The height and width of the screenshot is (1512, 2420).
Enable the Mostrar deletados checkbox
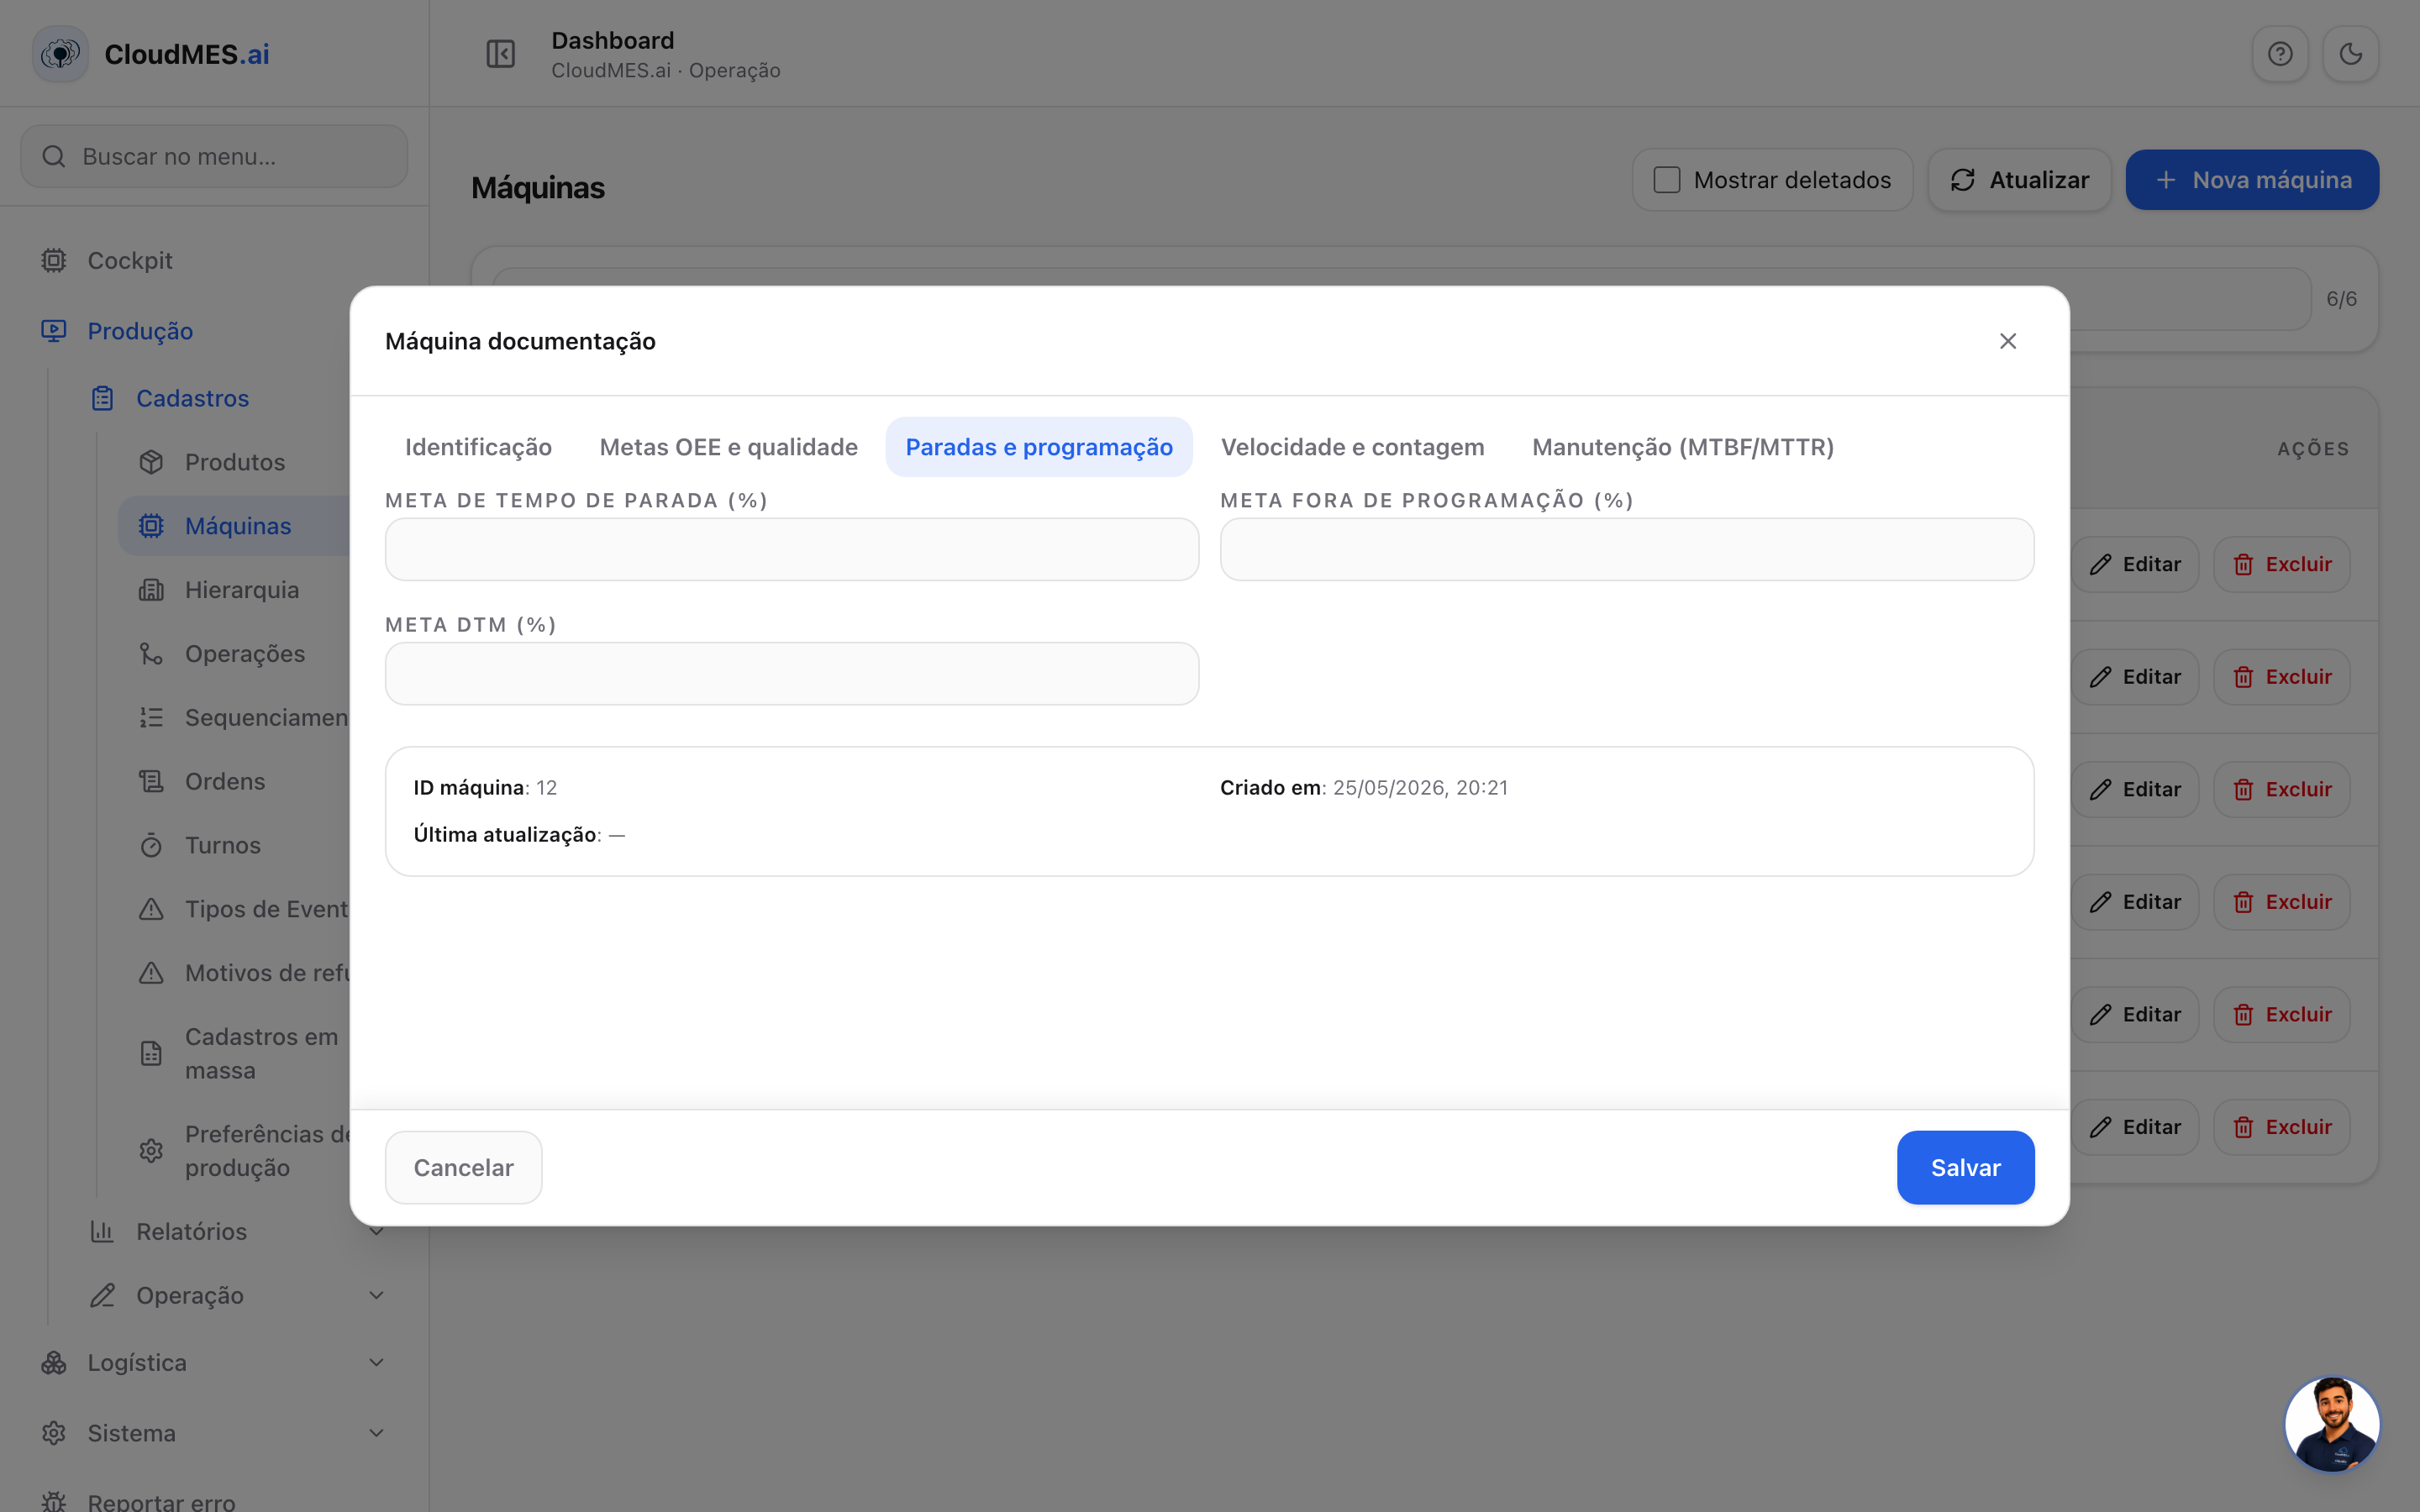(1666, 180)
